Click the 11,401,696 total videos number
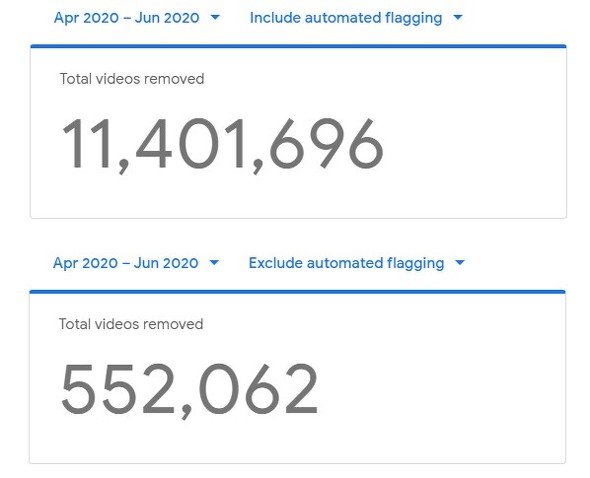This screenshot has height=478, width=590. click(x=222, y=145)
